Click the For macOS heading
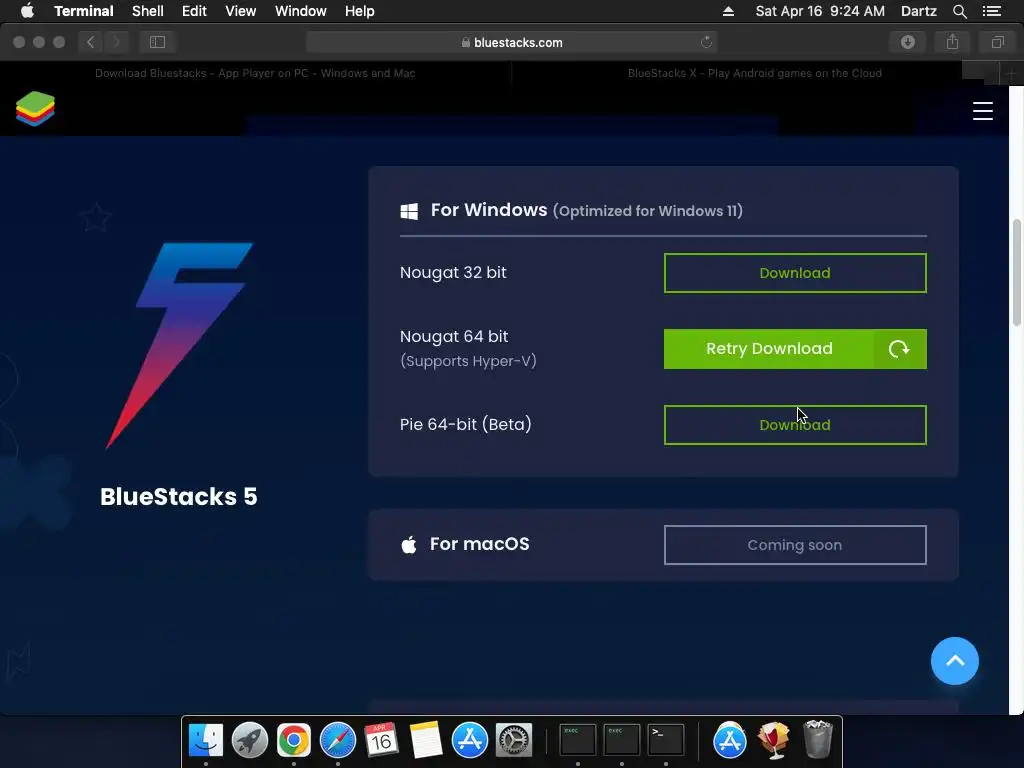 [479, 544]
